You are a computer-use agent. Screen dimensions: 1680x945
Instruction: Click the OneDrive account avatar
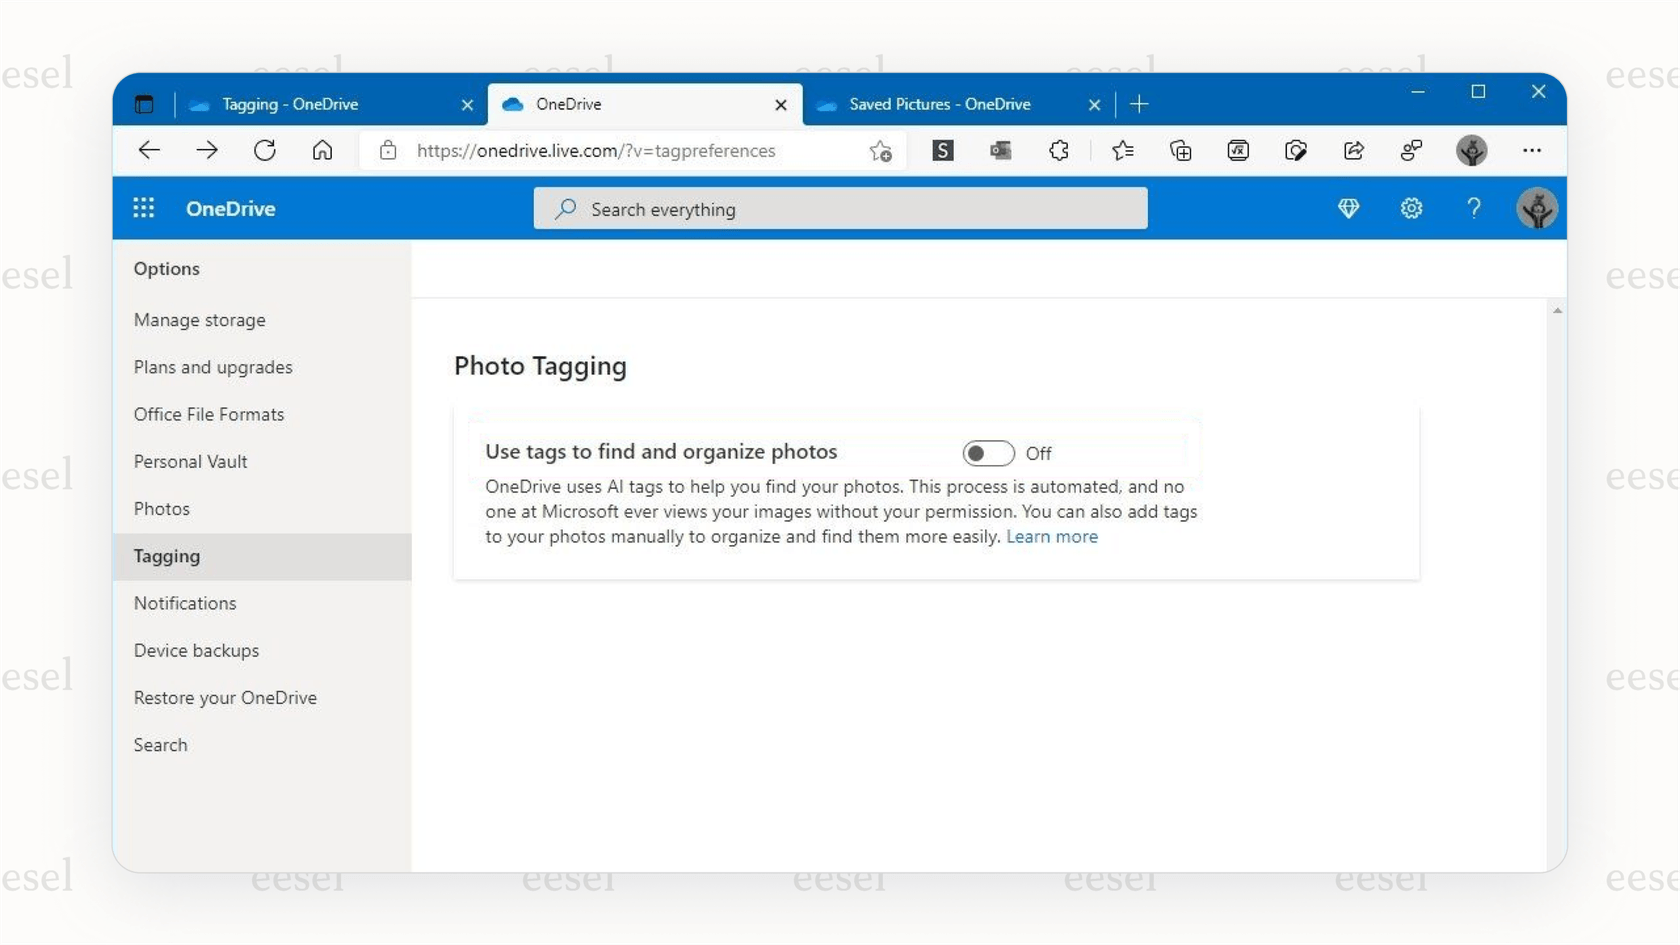1537,208
